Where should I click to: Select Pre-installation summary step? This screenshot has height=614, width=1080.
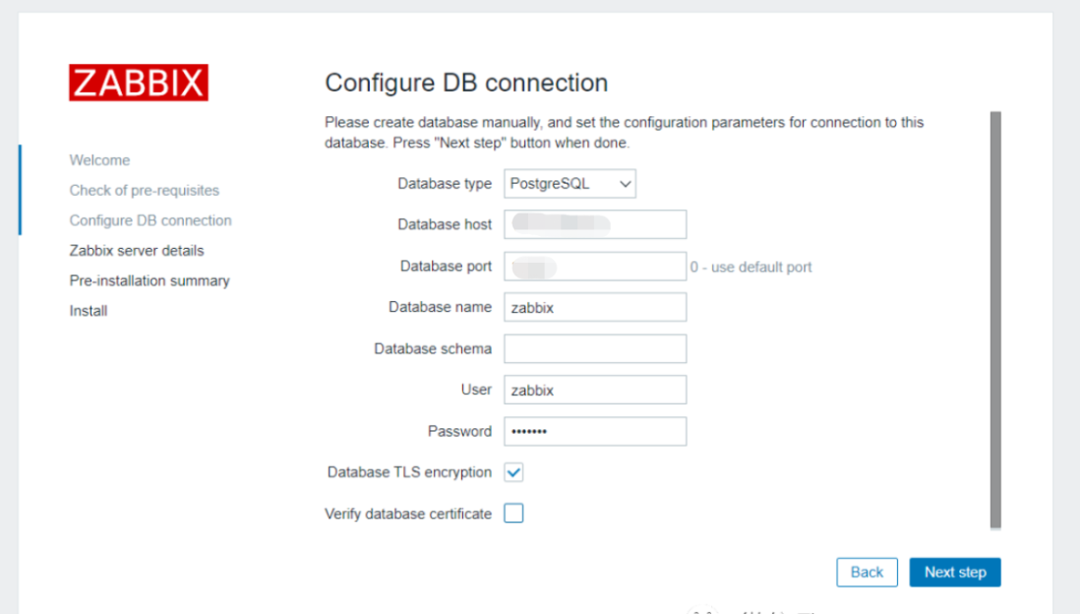pos(149,280)
